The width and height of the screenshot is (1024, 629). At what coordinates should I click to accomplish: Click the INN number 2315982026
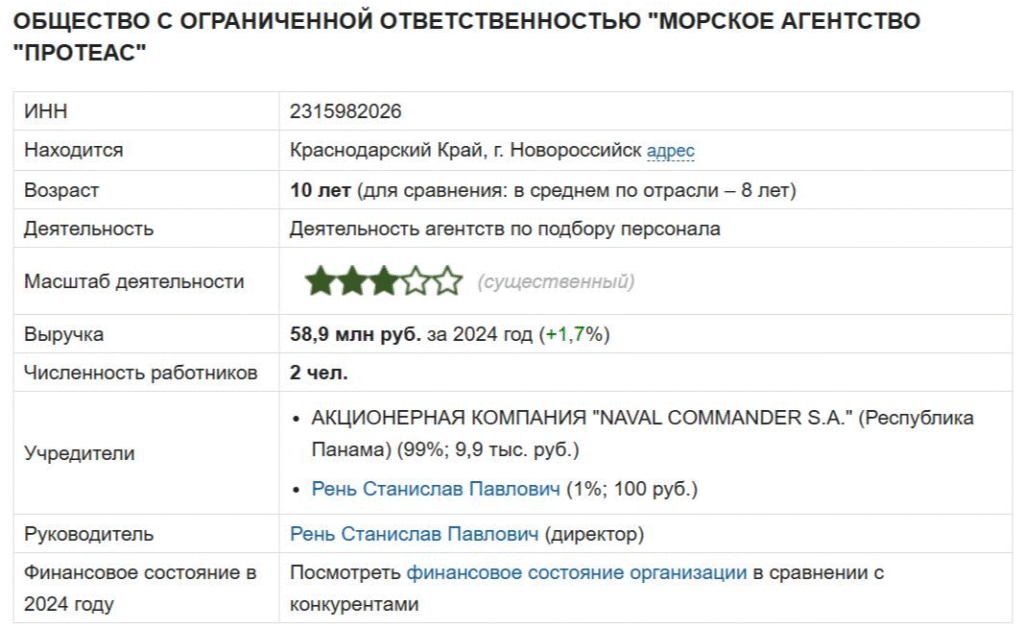click(x=345, y=111)
